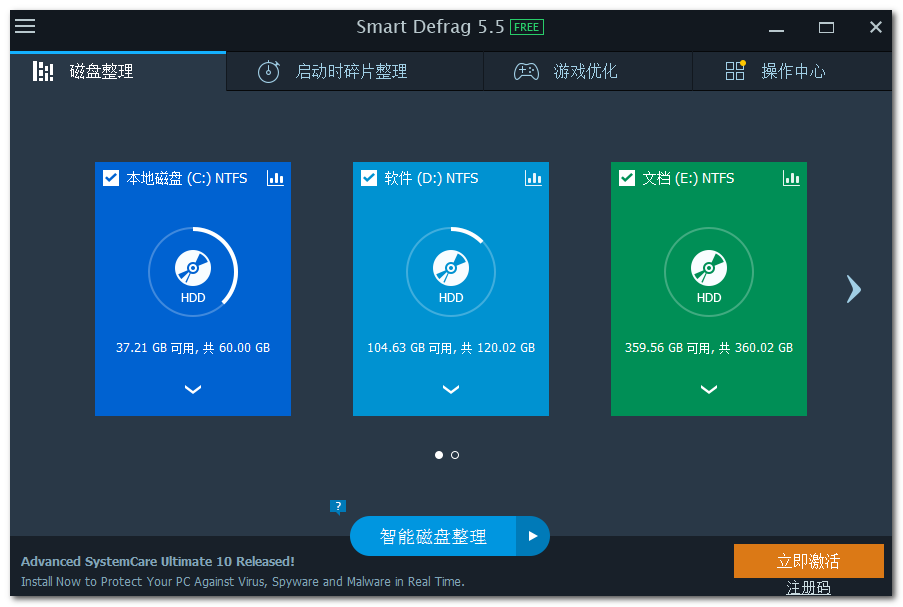903x607 pixels.
Task: Select the first page indicator dot
Action: [x=439, y=455]
